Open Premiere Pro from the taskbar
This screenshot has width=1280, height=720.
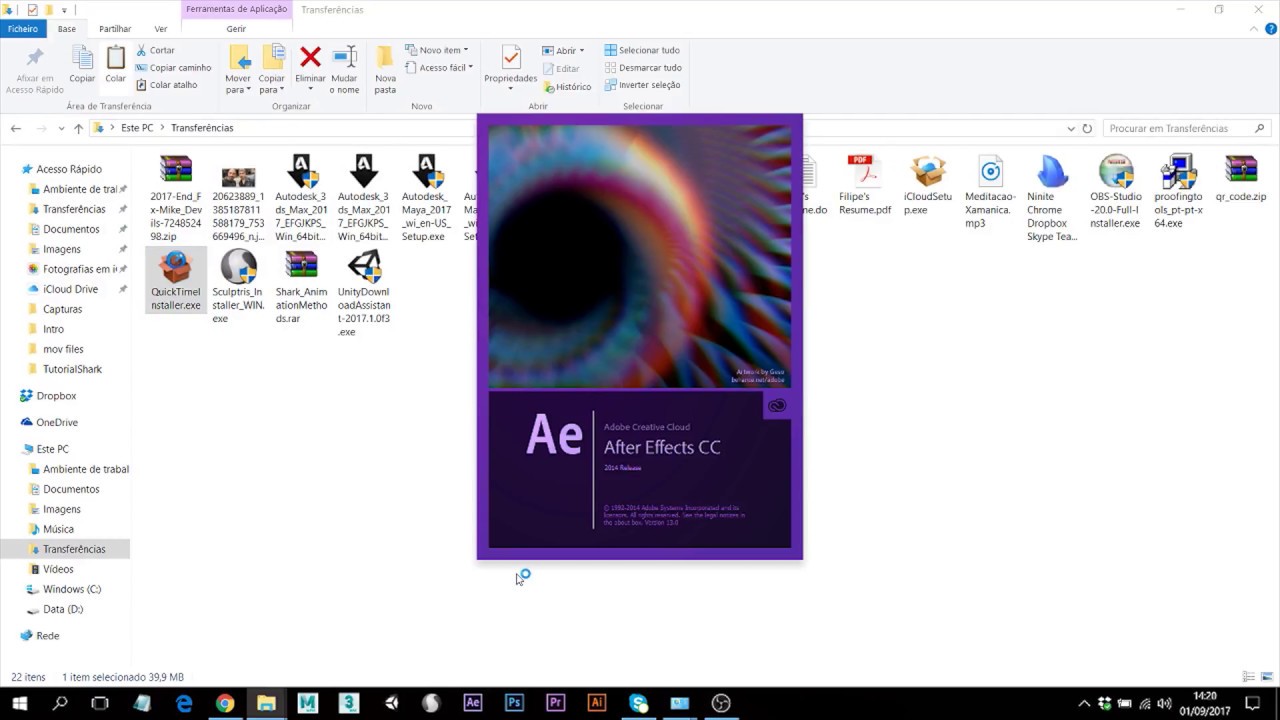point(555,703)
